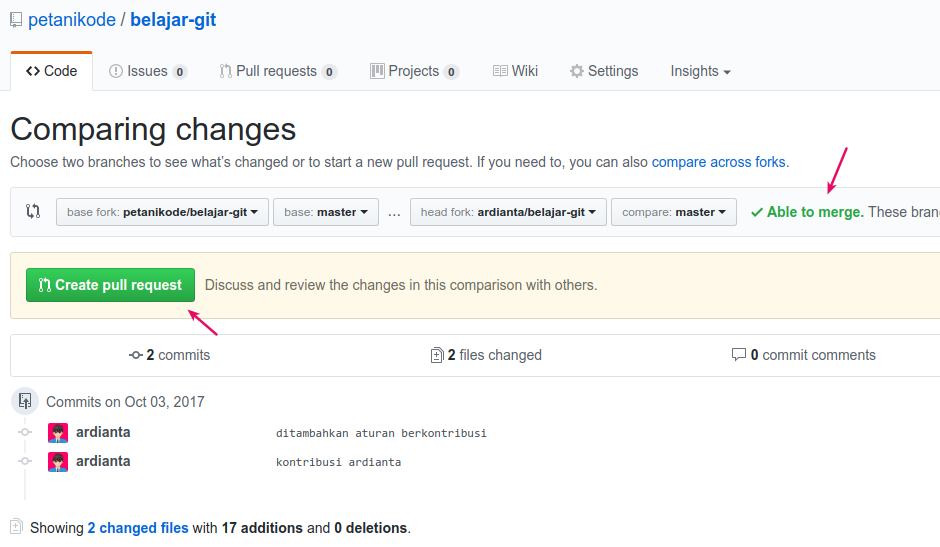Go to the Settings tab

(x=604, y=71)
